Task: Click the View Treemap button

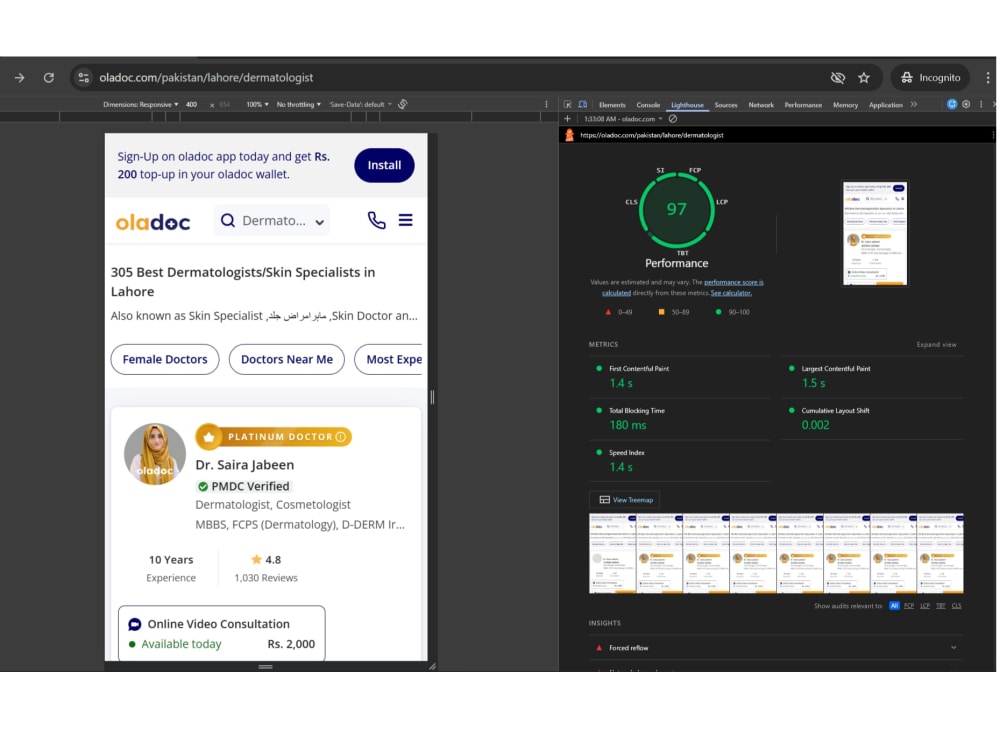Action: tap(624, 500)
